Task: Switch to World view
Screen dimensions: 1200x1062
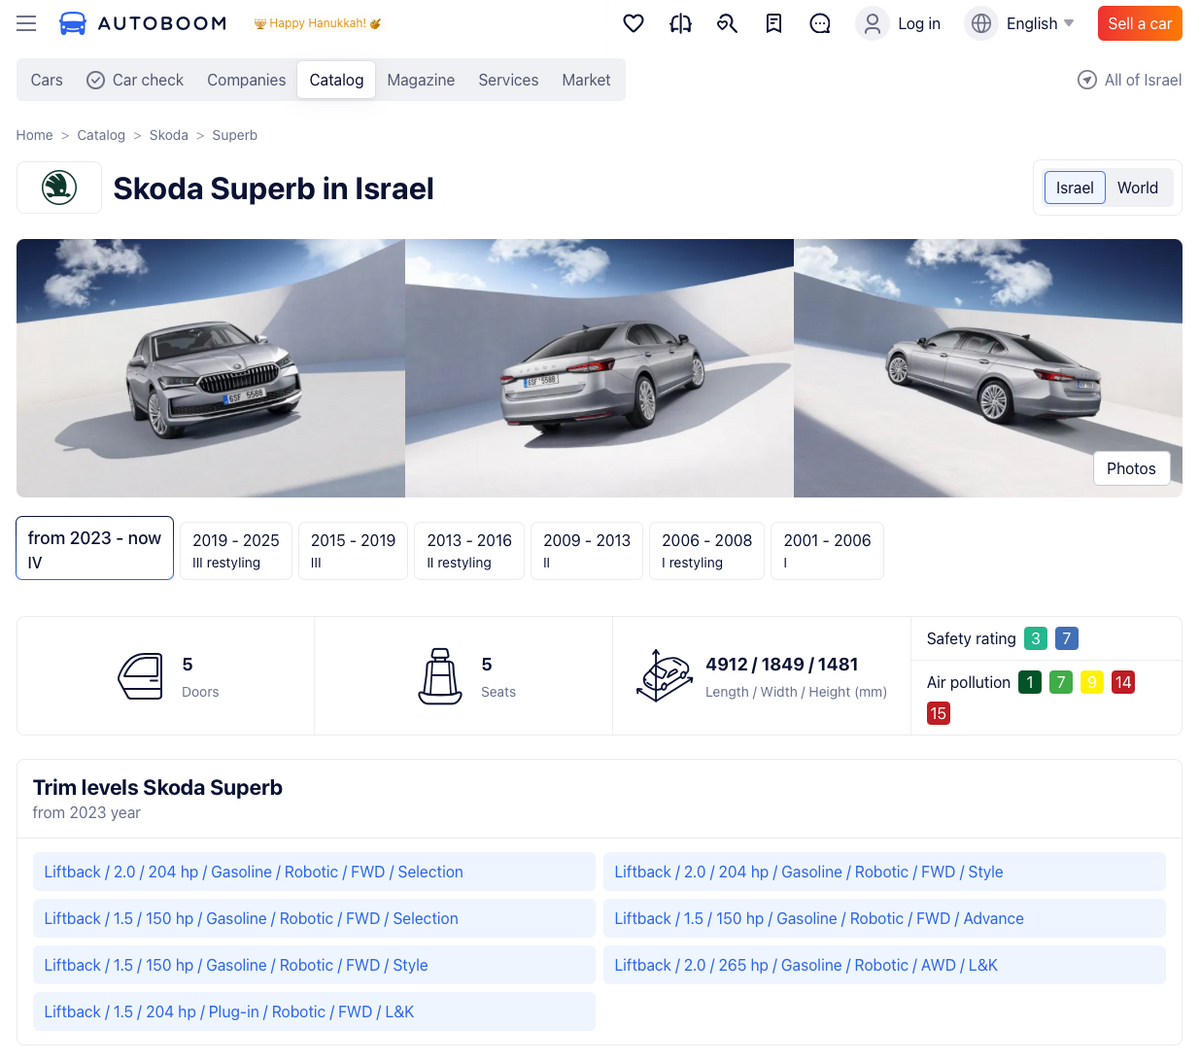Action: (1137, 188)
